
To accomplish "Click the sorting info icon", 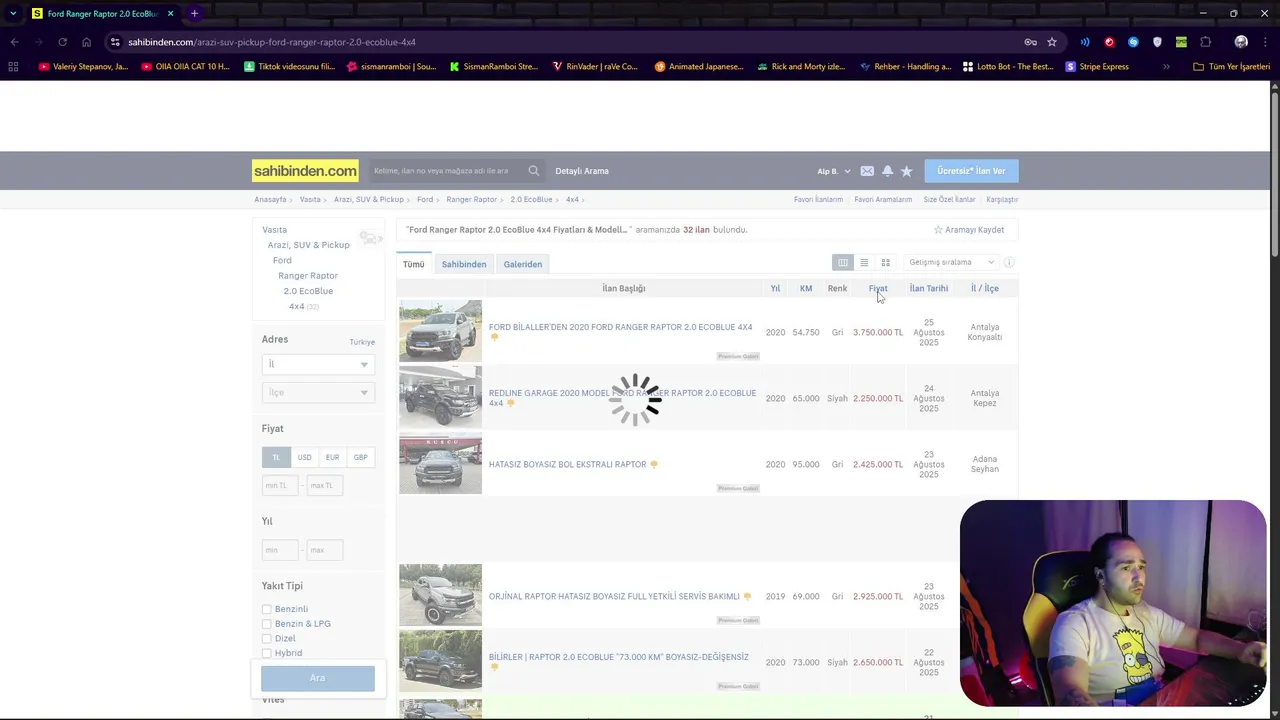I will point(1009,262).
